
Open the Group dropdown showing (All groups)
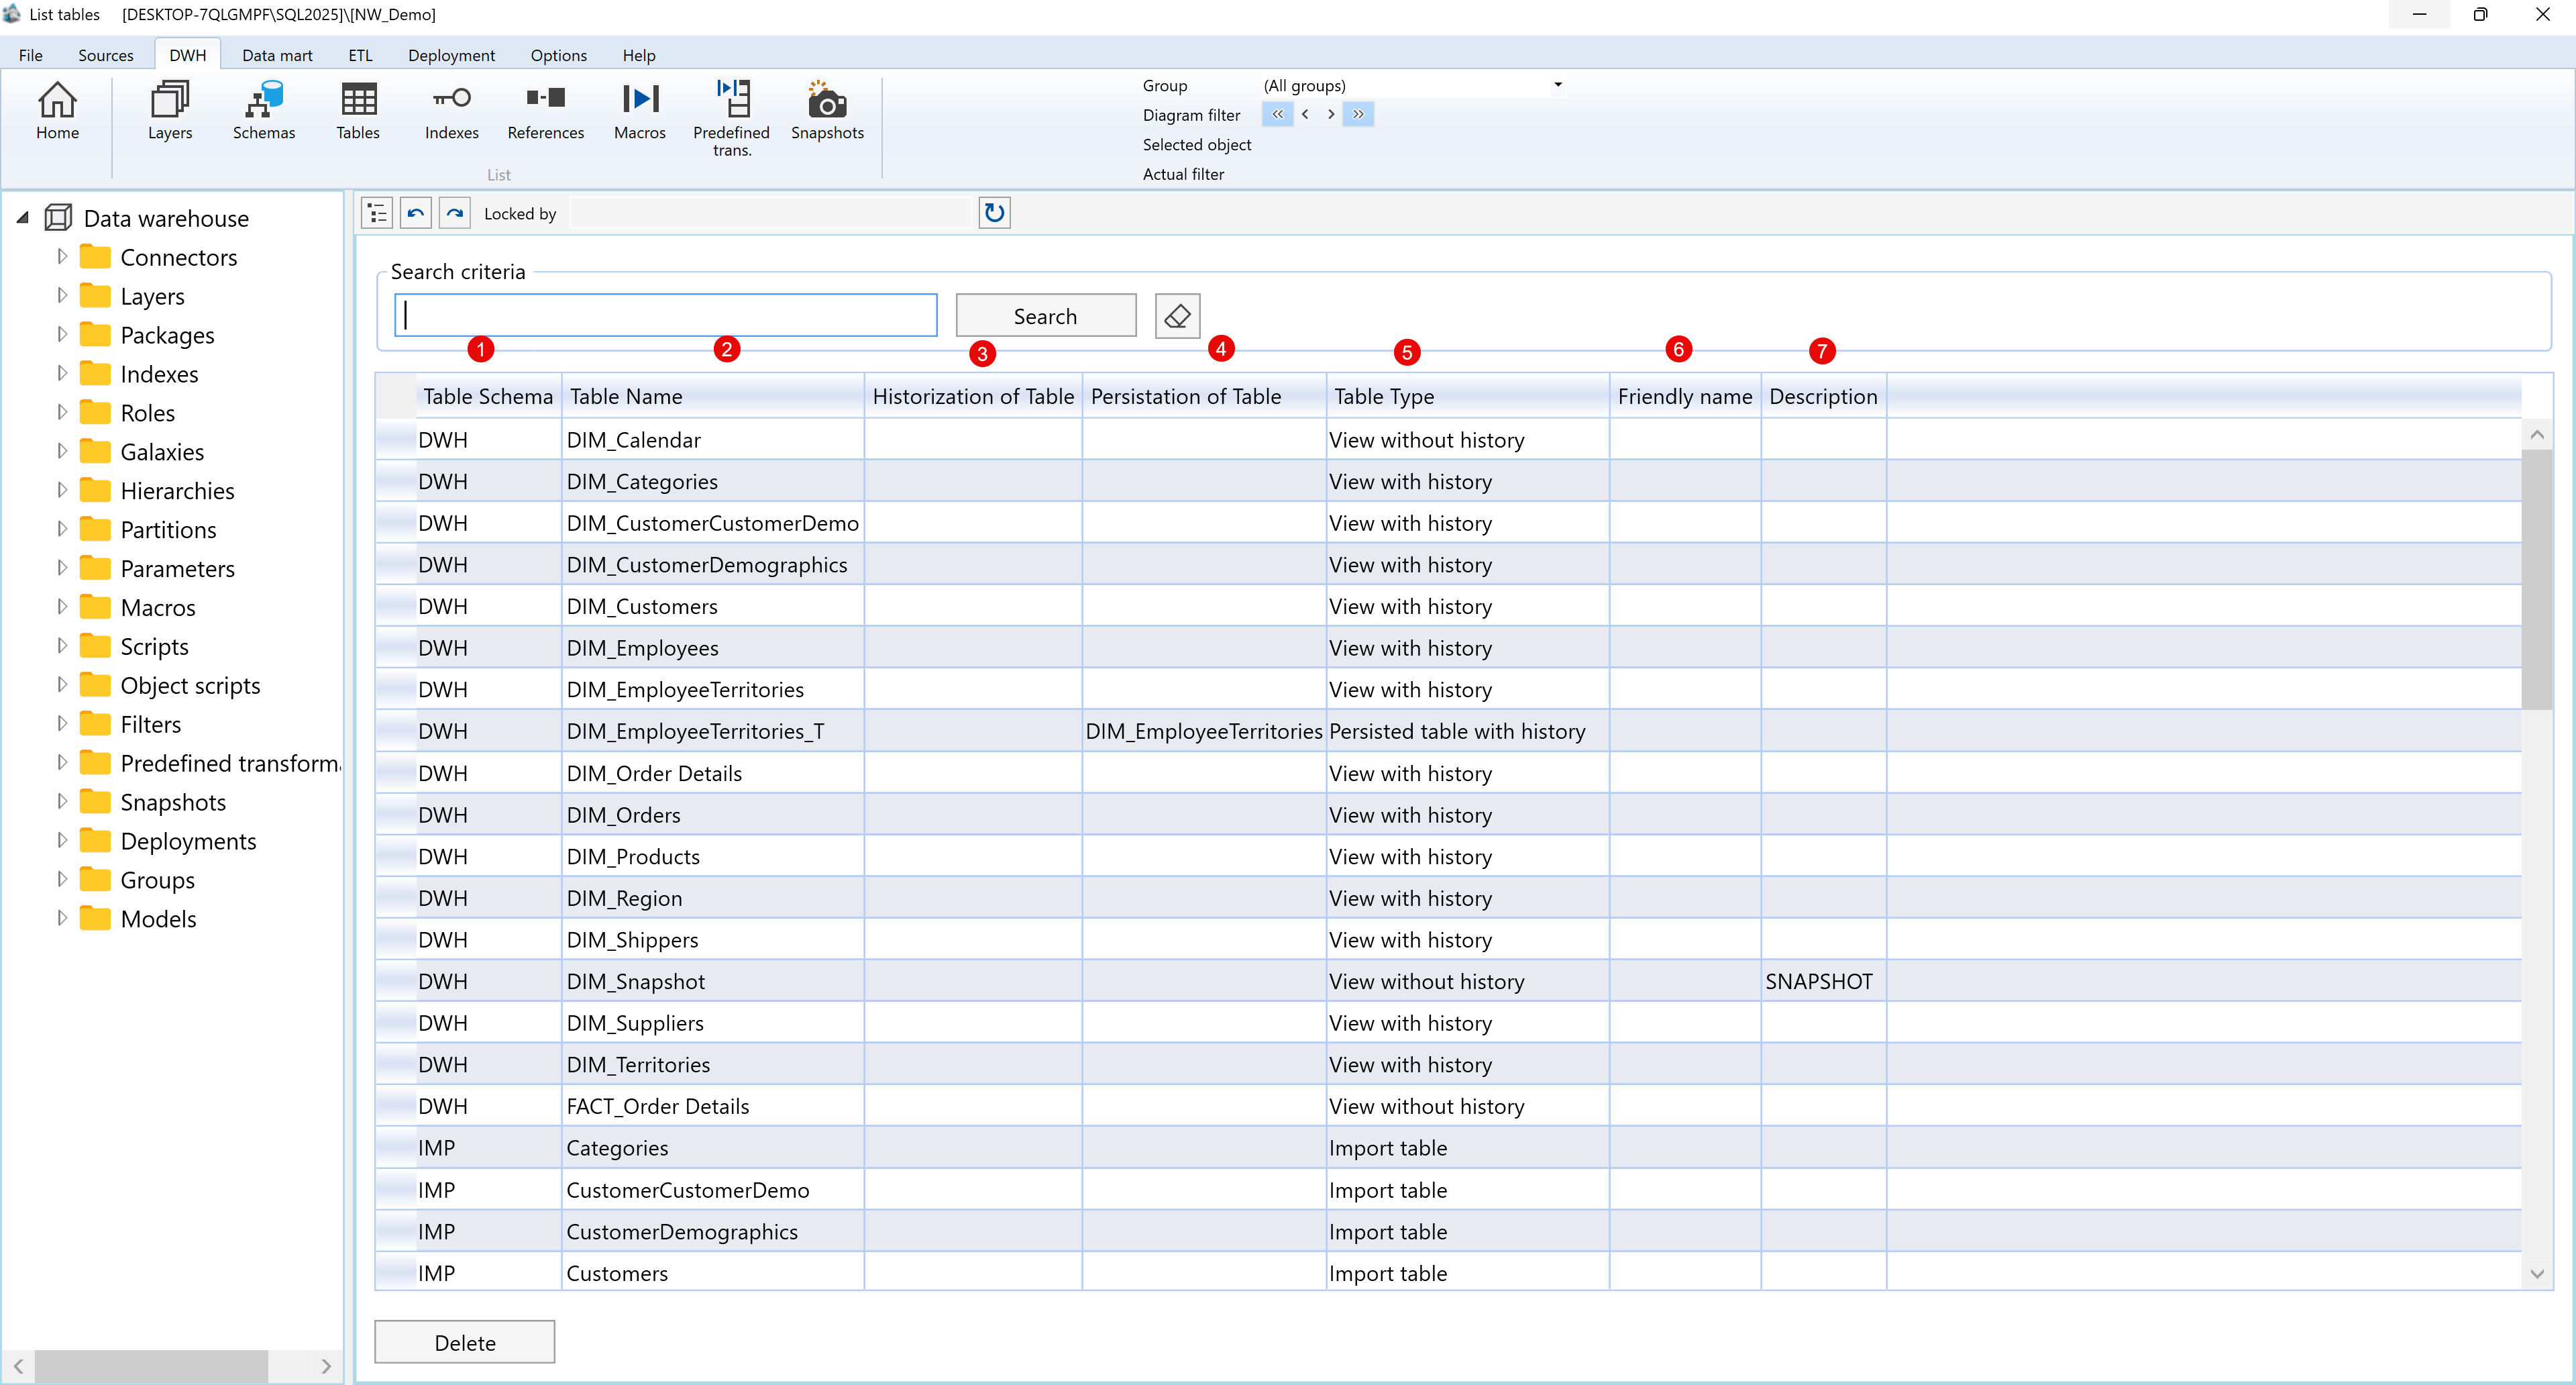point(1556,85)
